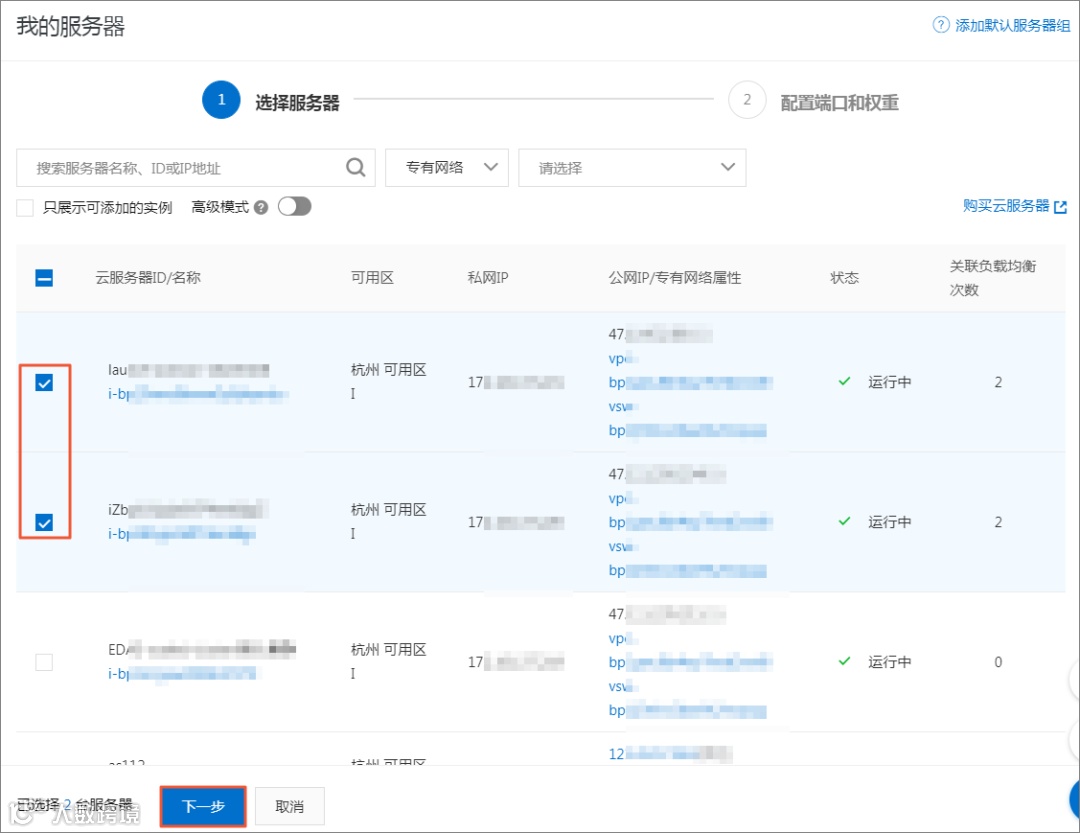Click the 取消 button
The width and height of the screenshot is (1080, 833).
289,806
